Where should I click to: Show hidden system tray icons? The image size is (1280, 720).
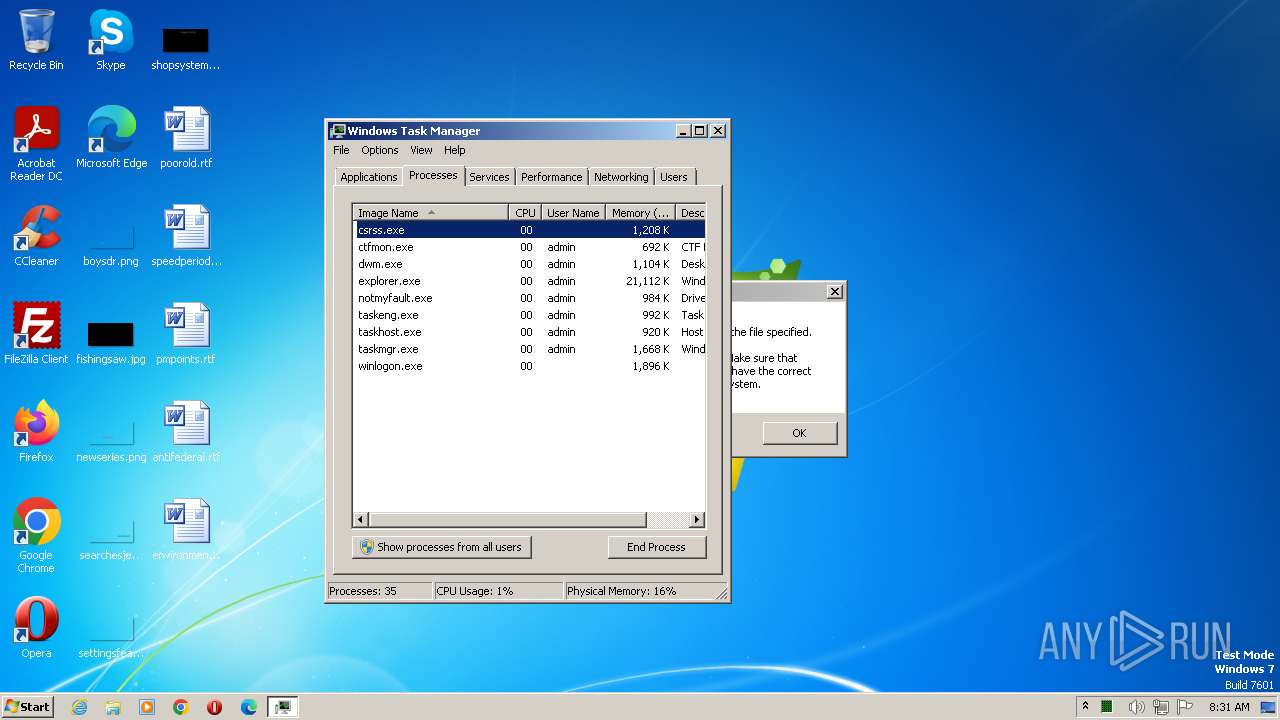[x=1085, y=707]
